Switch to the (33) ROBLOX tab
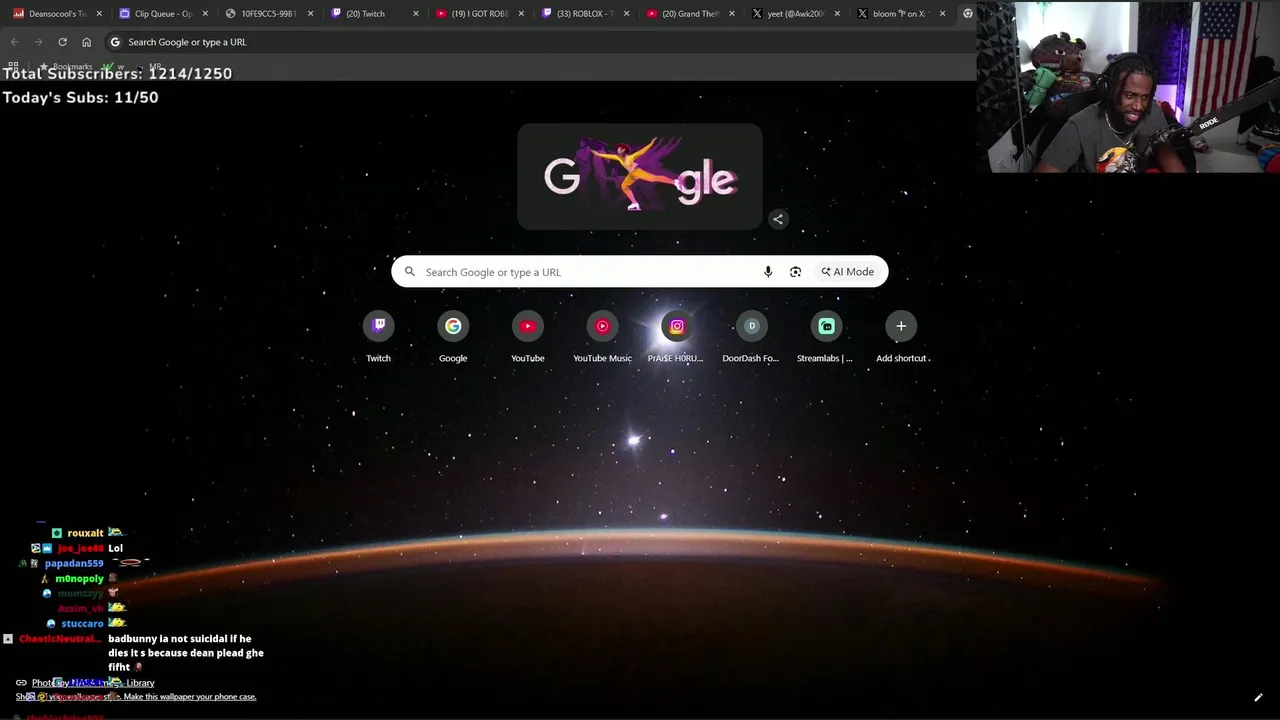 tap(585, 14)
